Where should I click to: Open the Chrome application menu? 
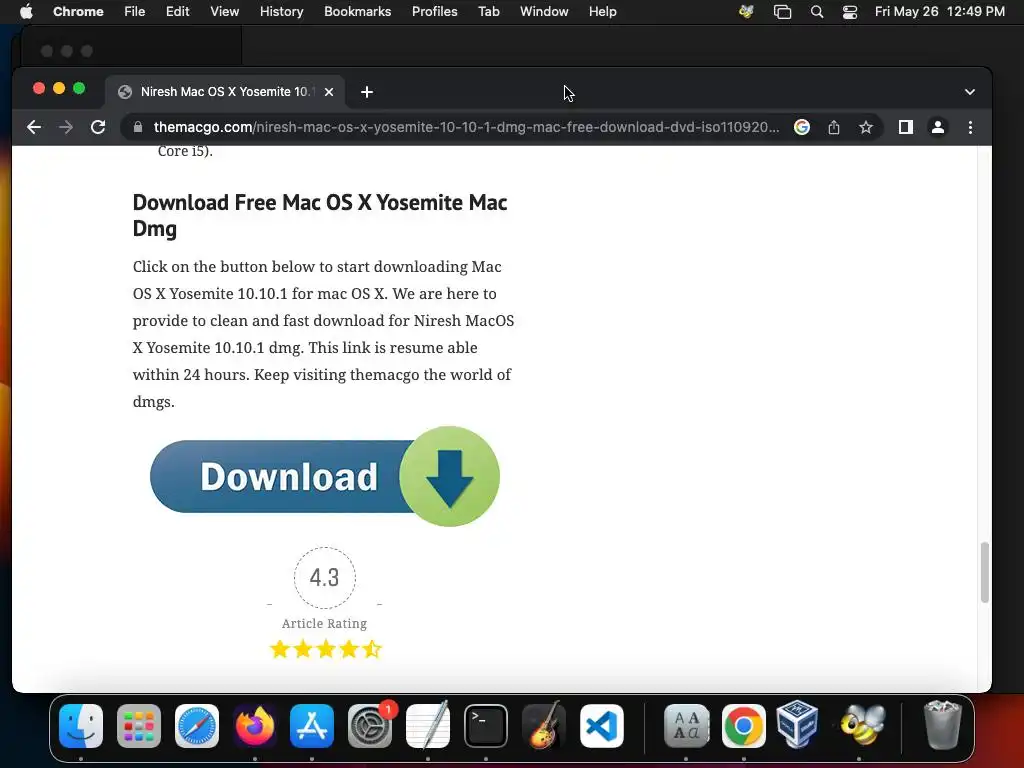(78, 12)
